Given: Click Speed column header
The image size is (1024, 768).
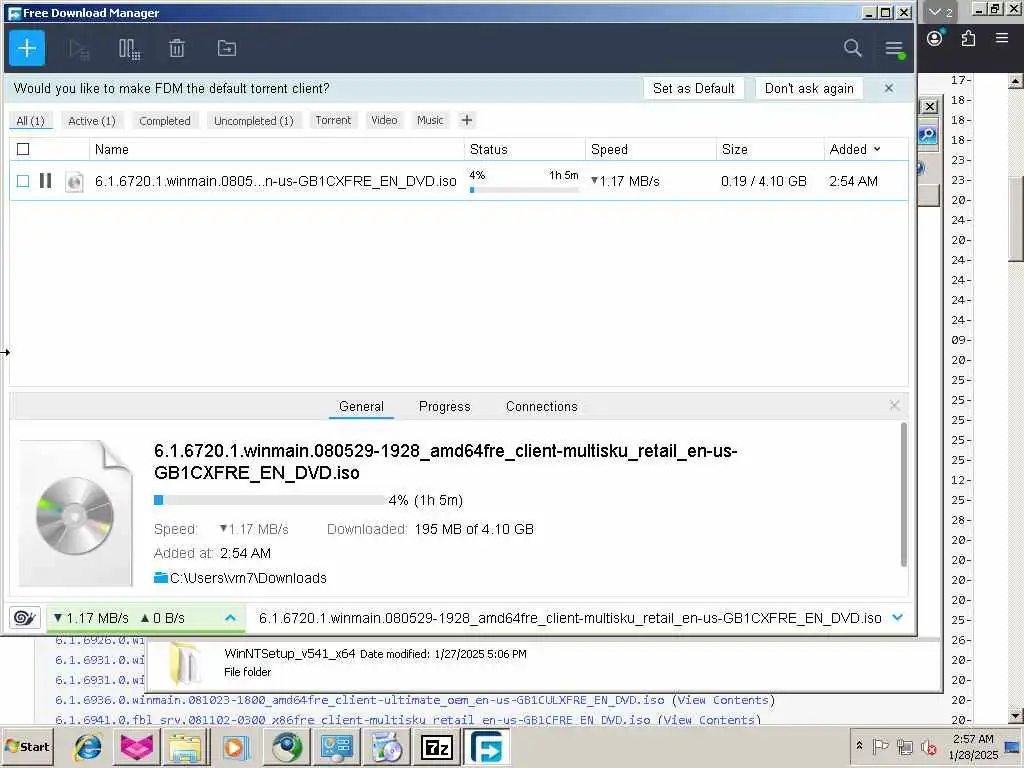Looking at the screenshot, I should (x=650, y=150).
